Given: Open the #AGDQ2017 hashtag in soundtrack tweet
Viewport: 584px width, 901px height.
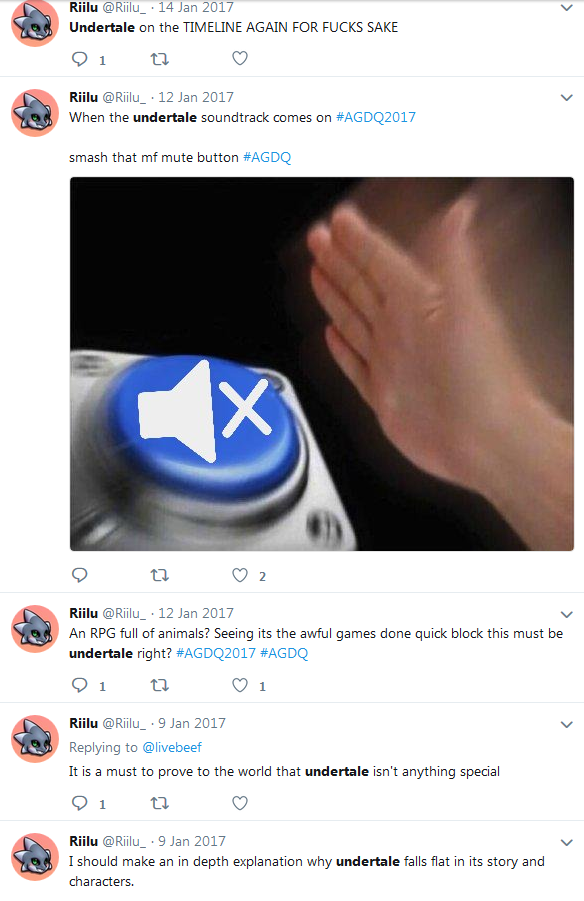Looking at the screenshot, I should [375, 117].
